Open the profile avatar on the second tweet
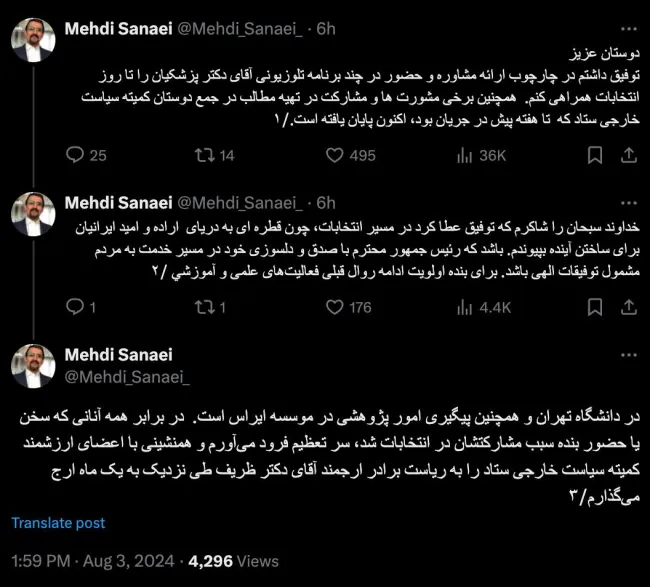The height and width of the screenshot is (587, 650). 33,214
